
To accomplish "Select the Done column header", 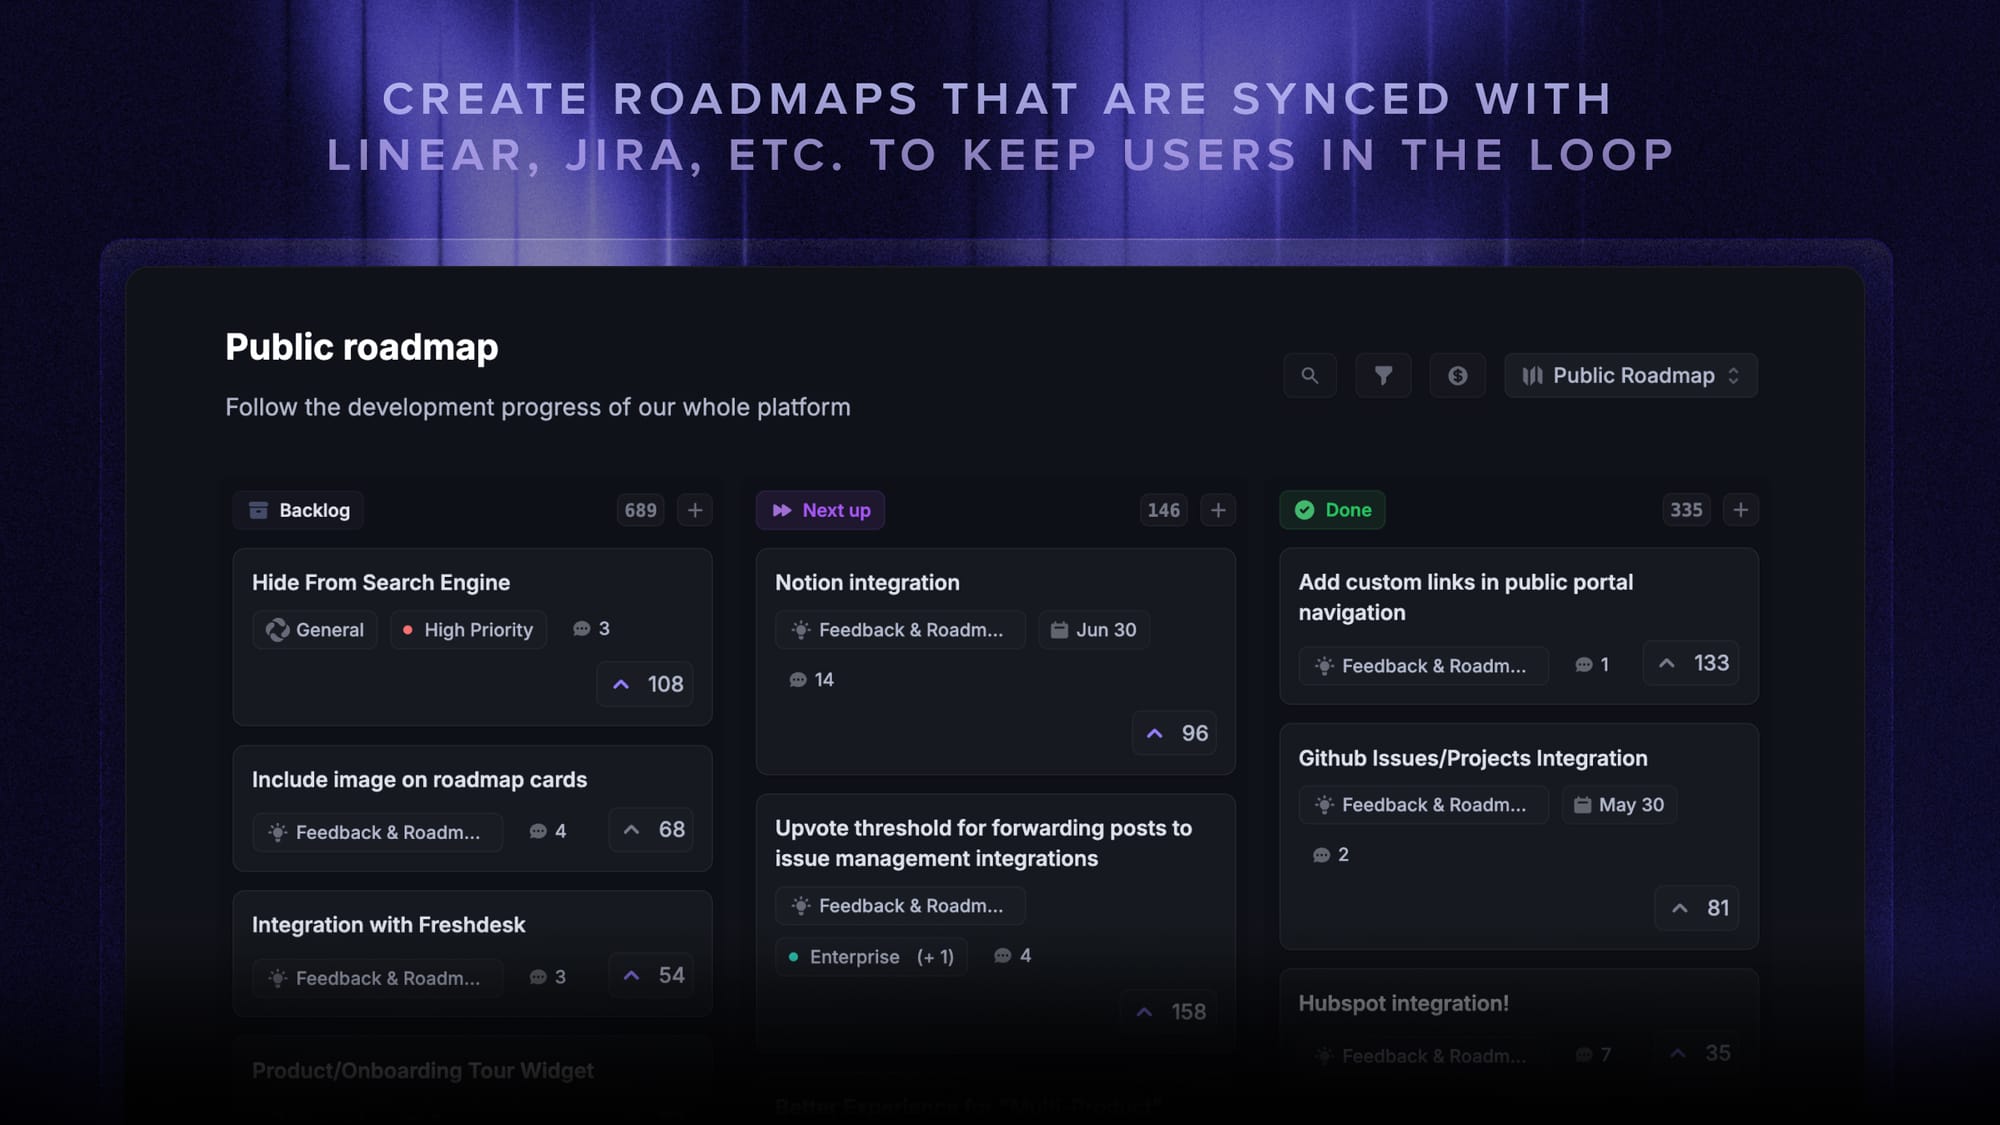I will point(1332,510).
